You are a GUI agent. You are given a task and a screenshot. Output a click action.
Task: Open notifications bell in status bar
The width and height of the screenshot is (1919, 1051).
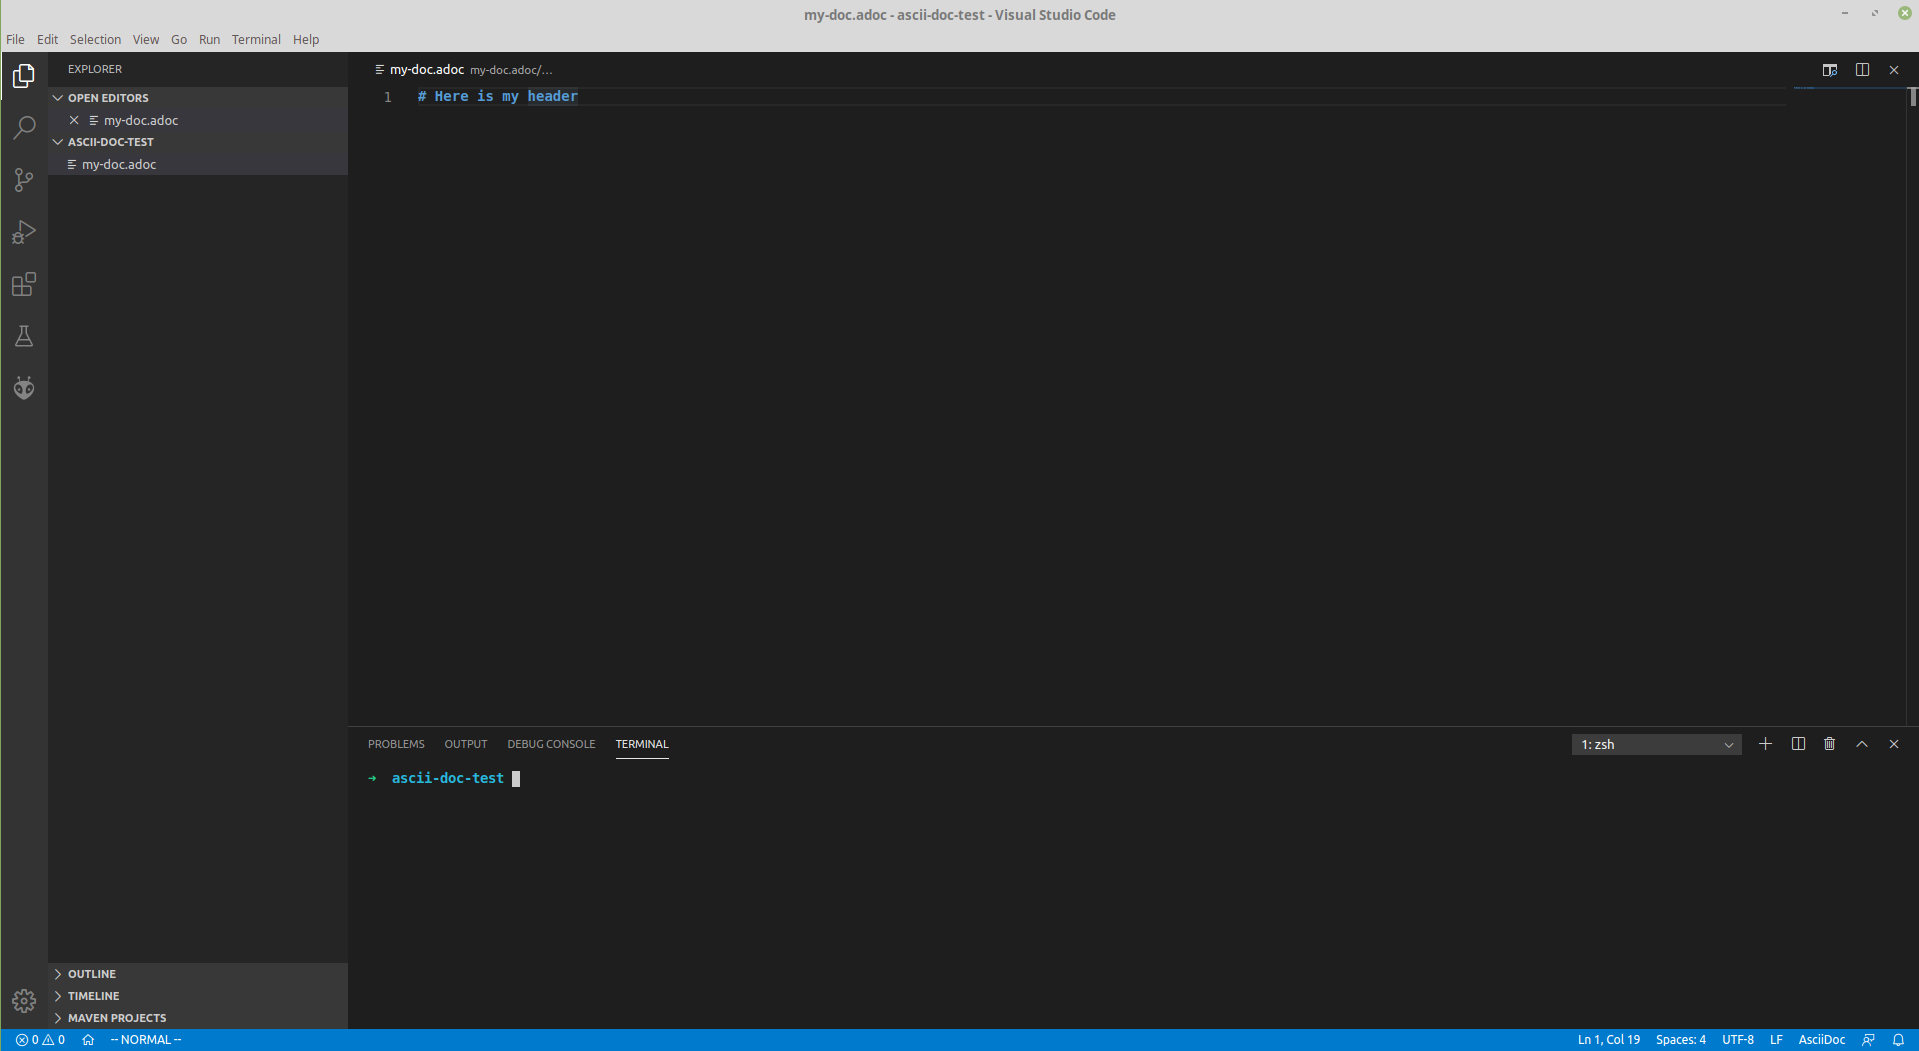1898,1040
